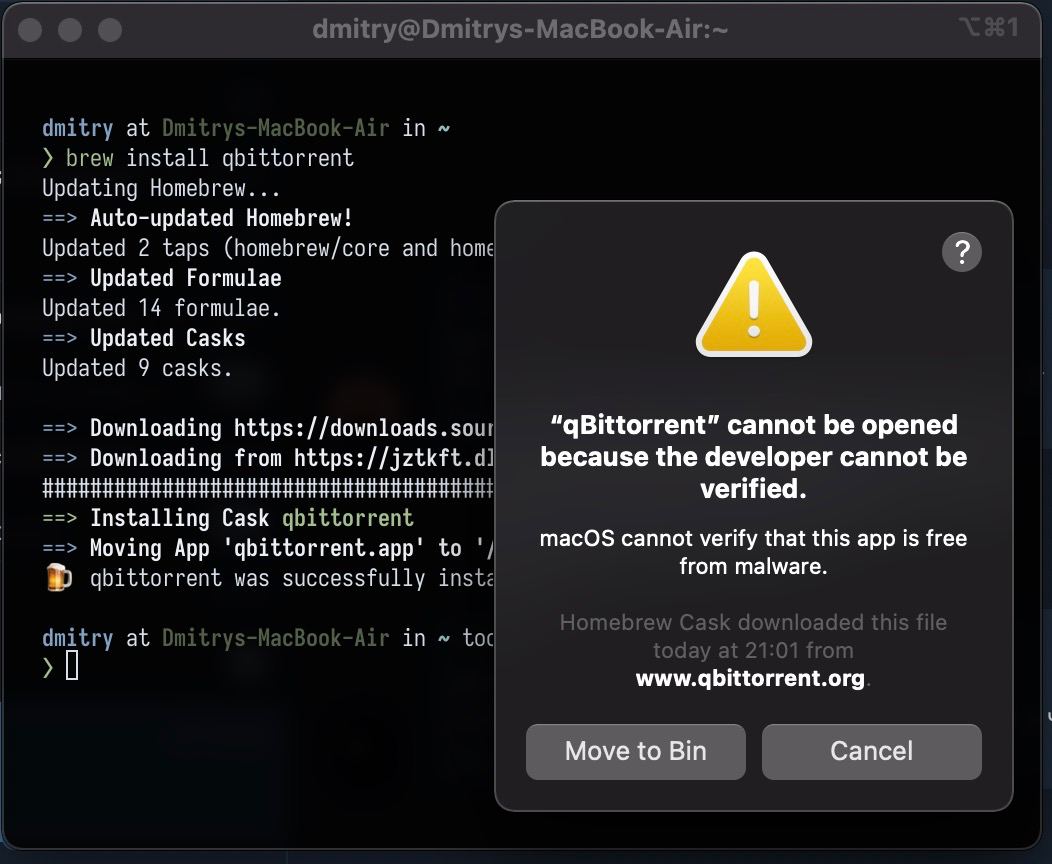Click 'Updated Formulae' heading

186,278
